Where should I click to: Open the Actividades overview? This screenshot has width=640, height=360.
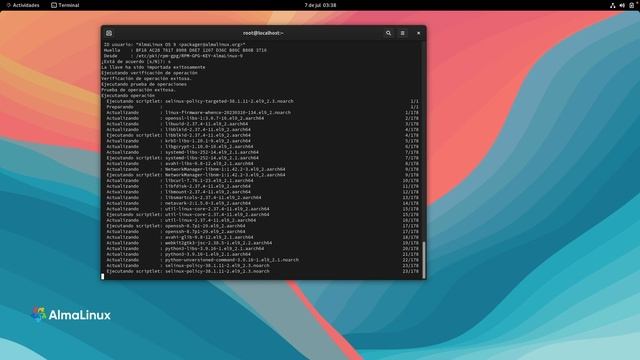(23, 5)
